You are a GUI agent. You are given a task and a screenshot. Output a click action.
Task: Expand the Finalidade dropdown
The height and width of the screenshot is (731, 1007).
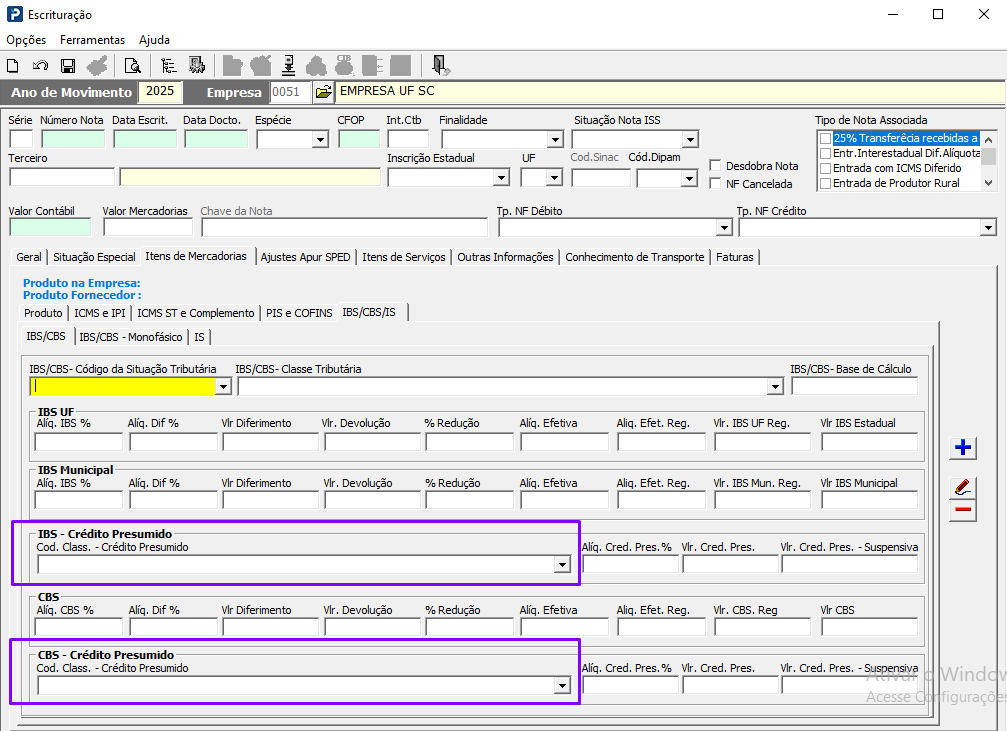coord(555,140)
